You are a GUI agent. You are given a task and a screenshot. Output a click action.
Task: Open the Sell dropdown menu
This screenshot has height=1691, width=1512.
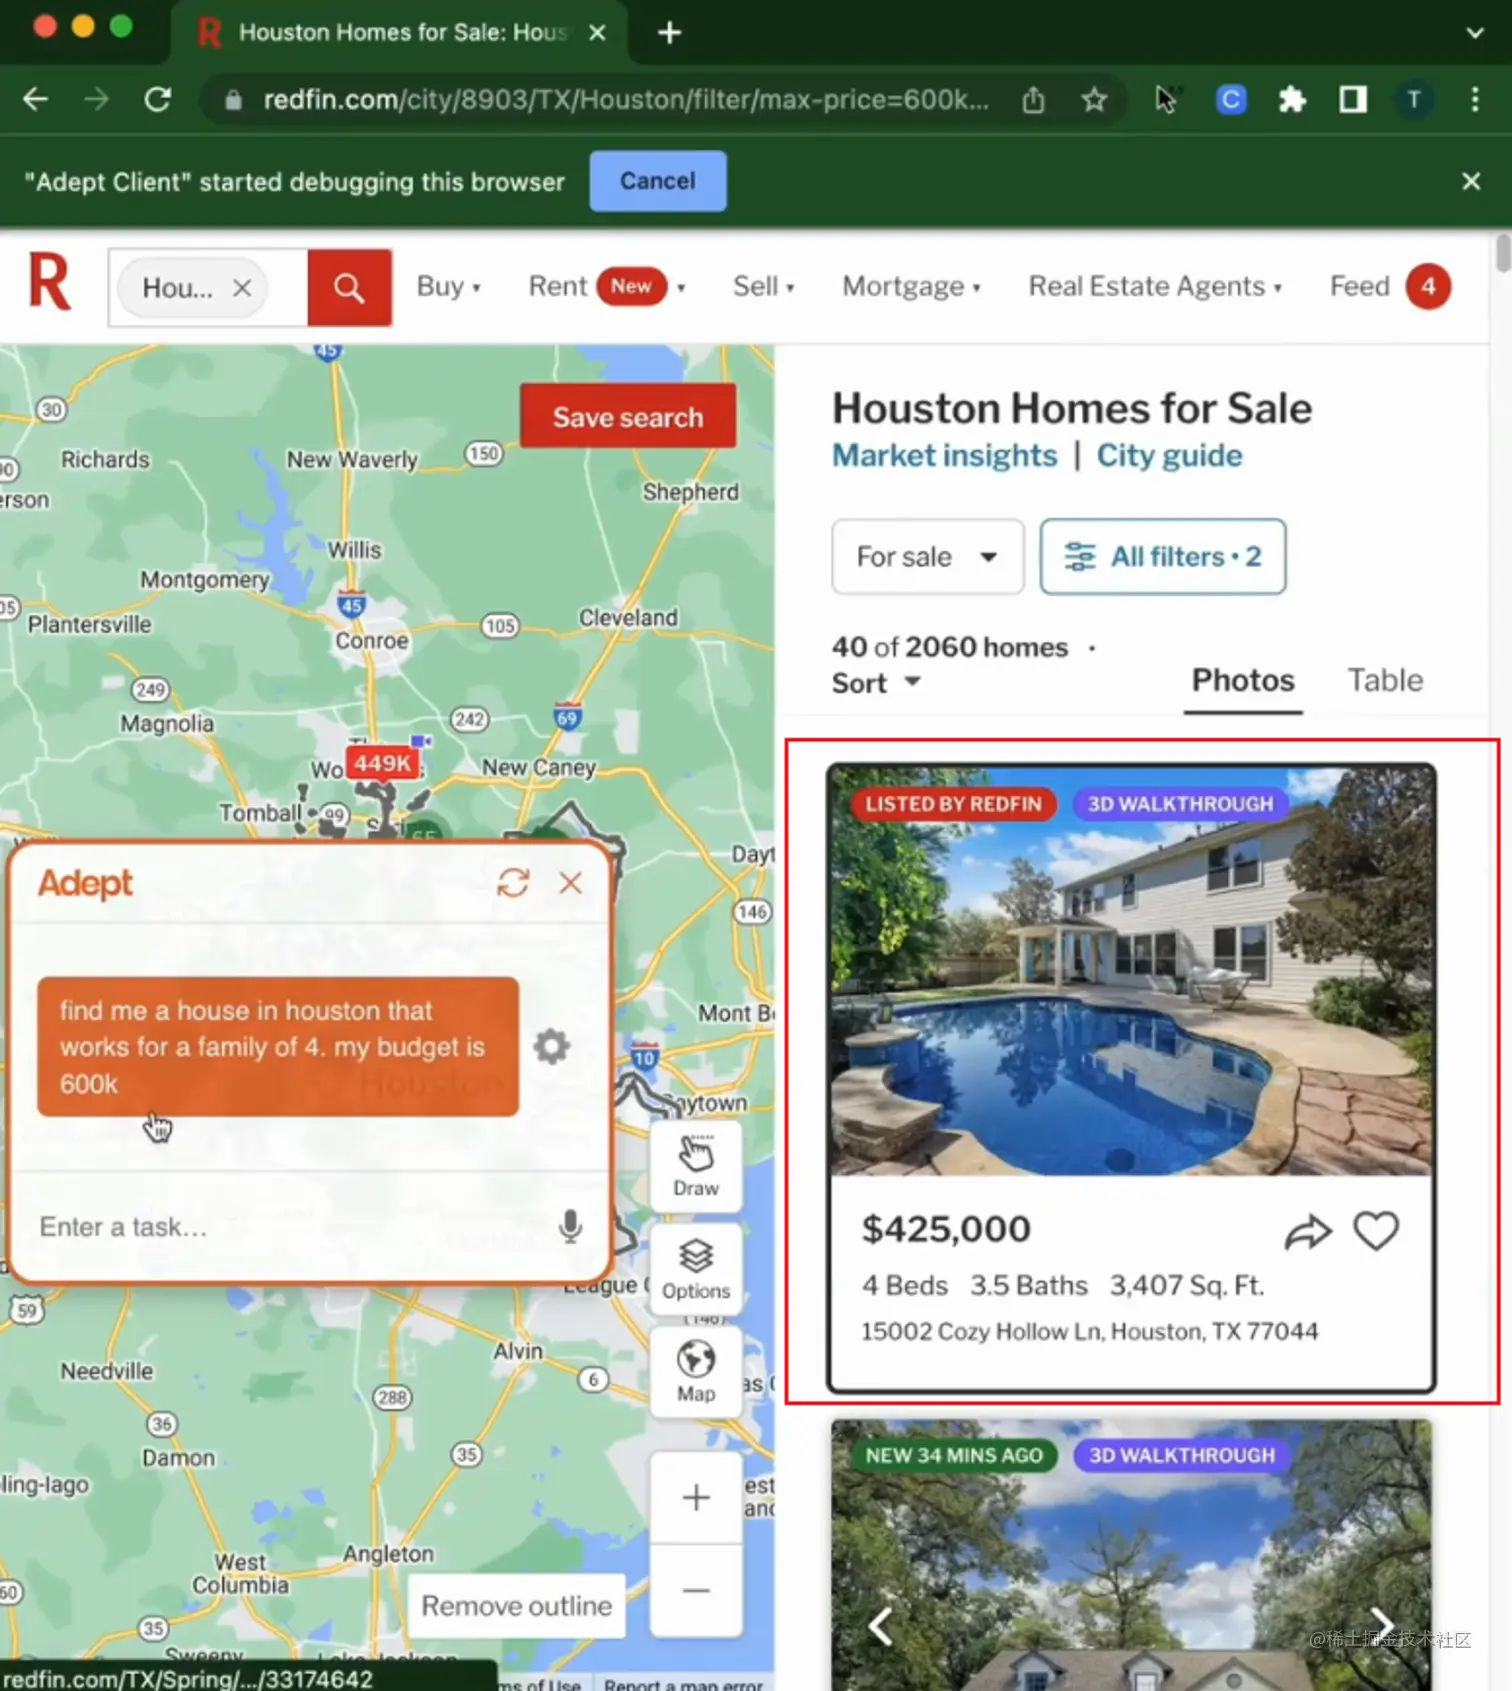pyautogui.click(x=764, y=286)
